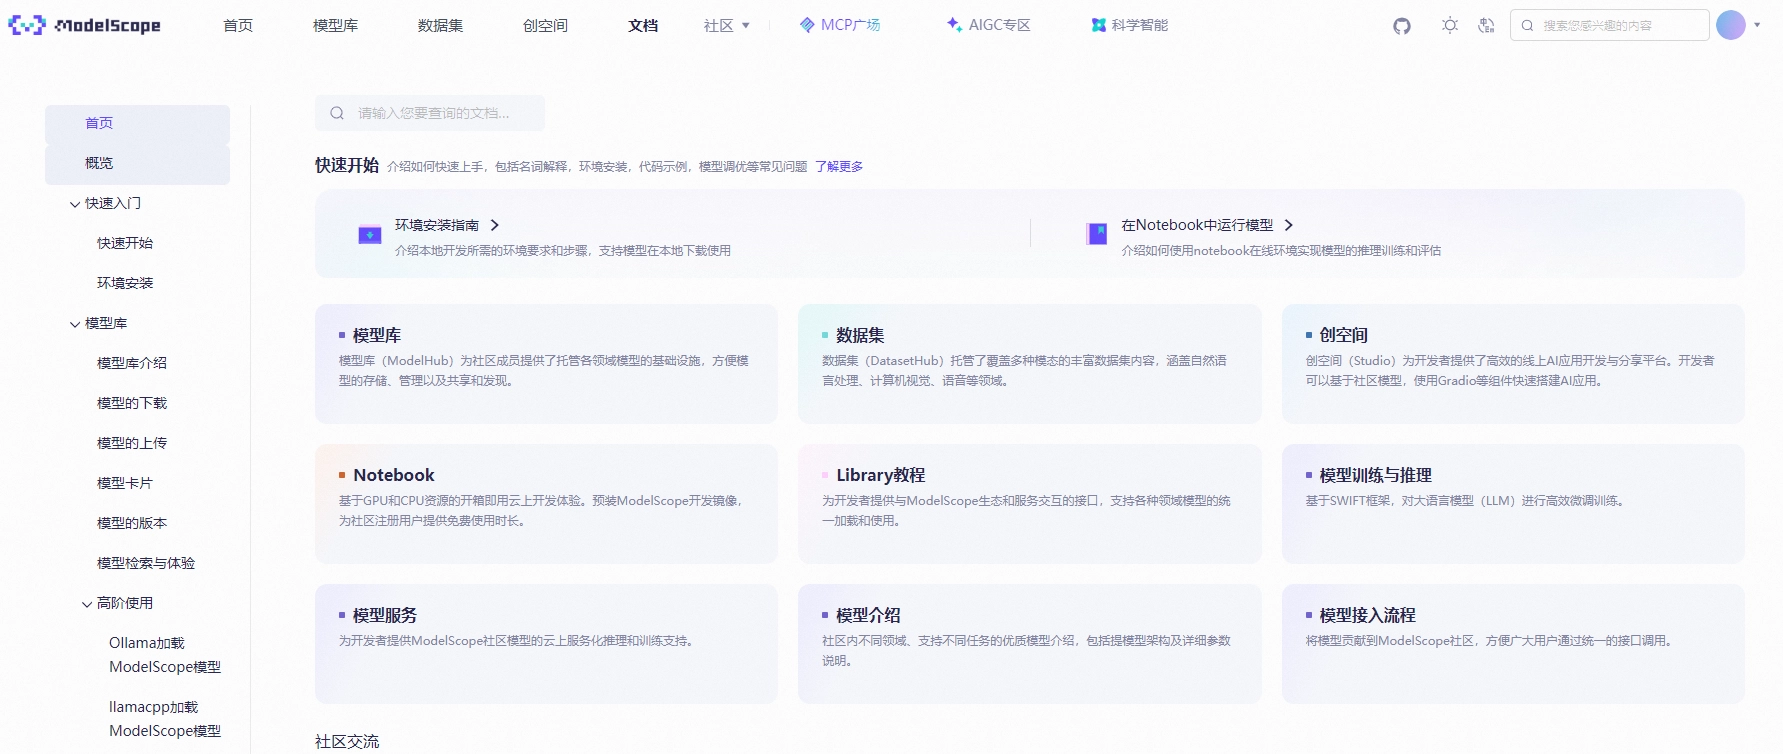Click the 科学智能 icon

click(1098, 25)
